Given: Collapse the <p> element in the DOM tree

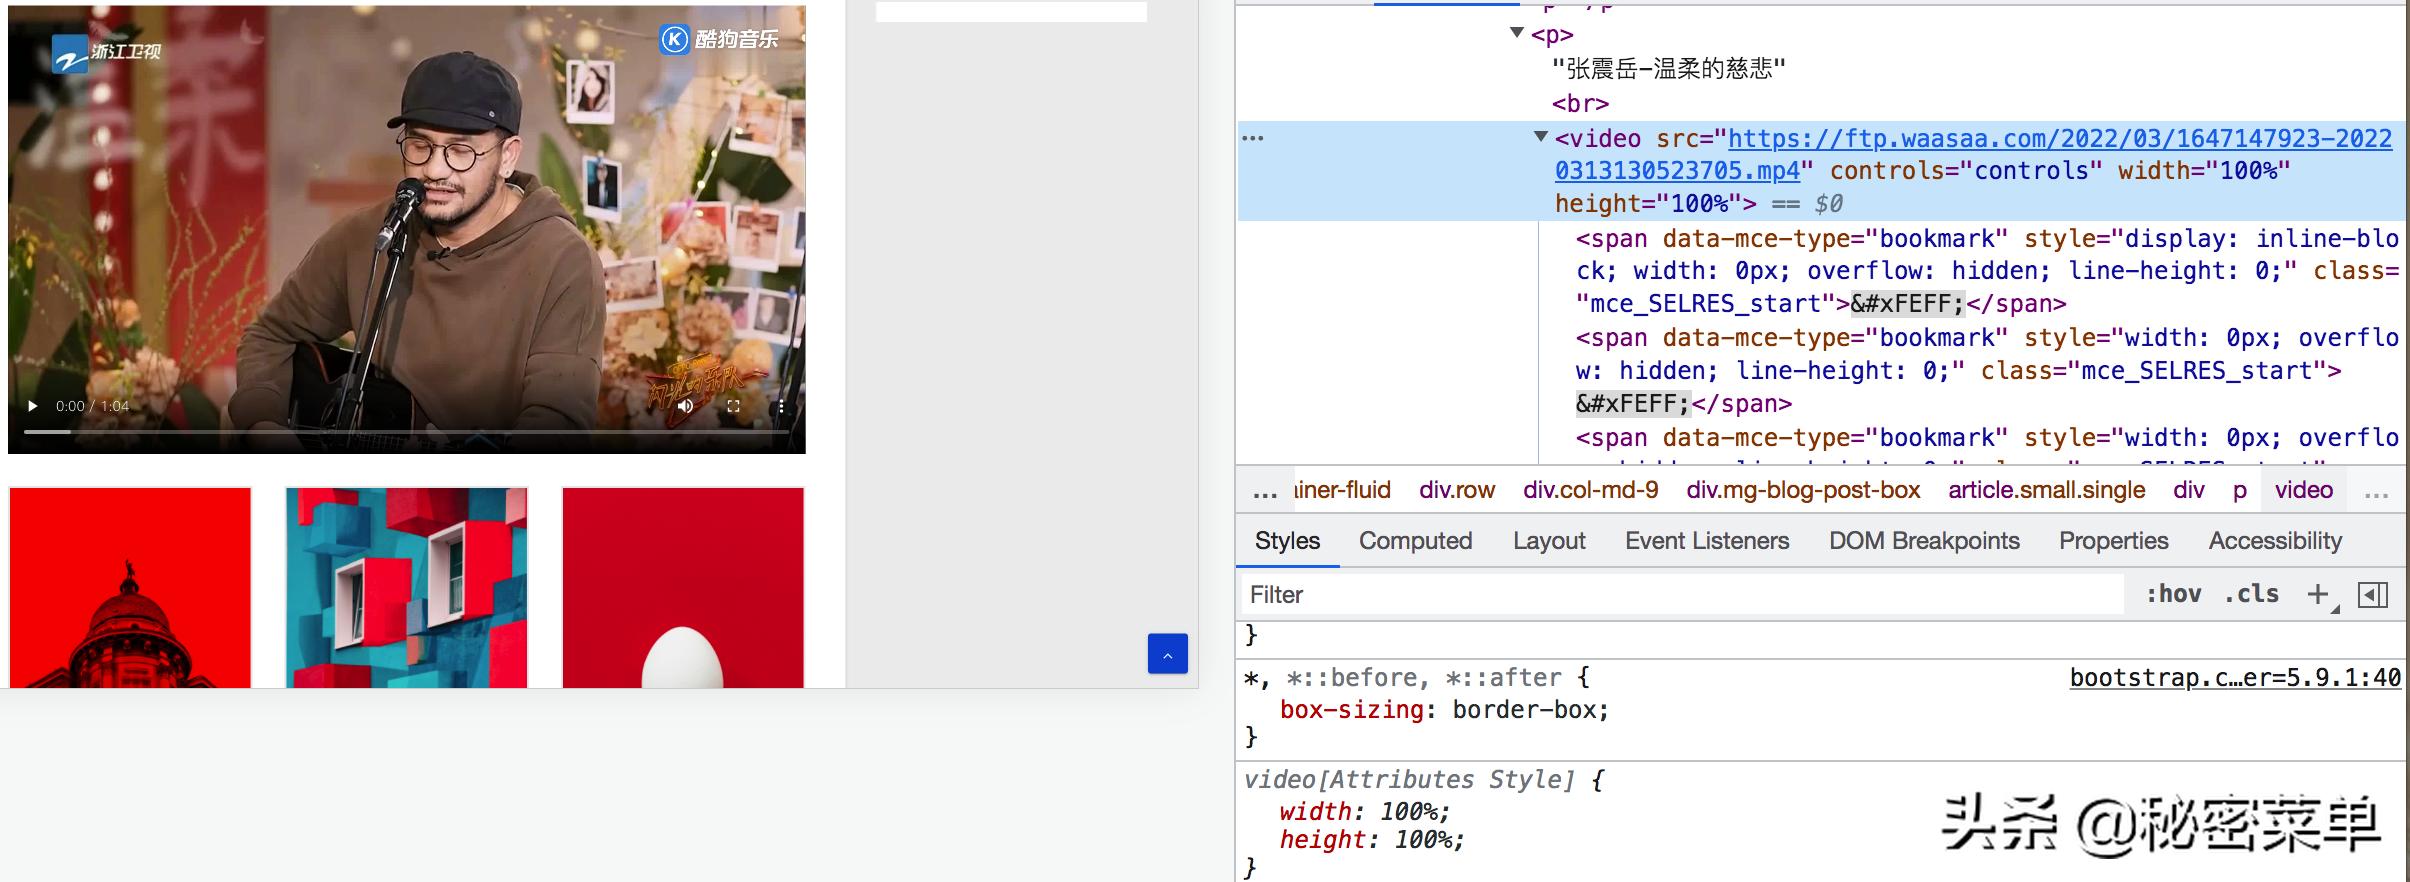Looking at the screenshot, I should point(1517,33).
